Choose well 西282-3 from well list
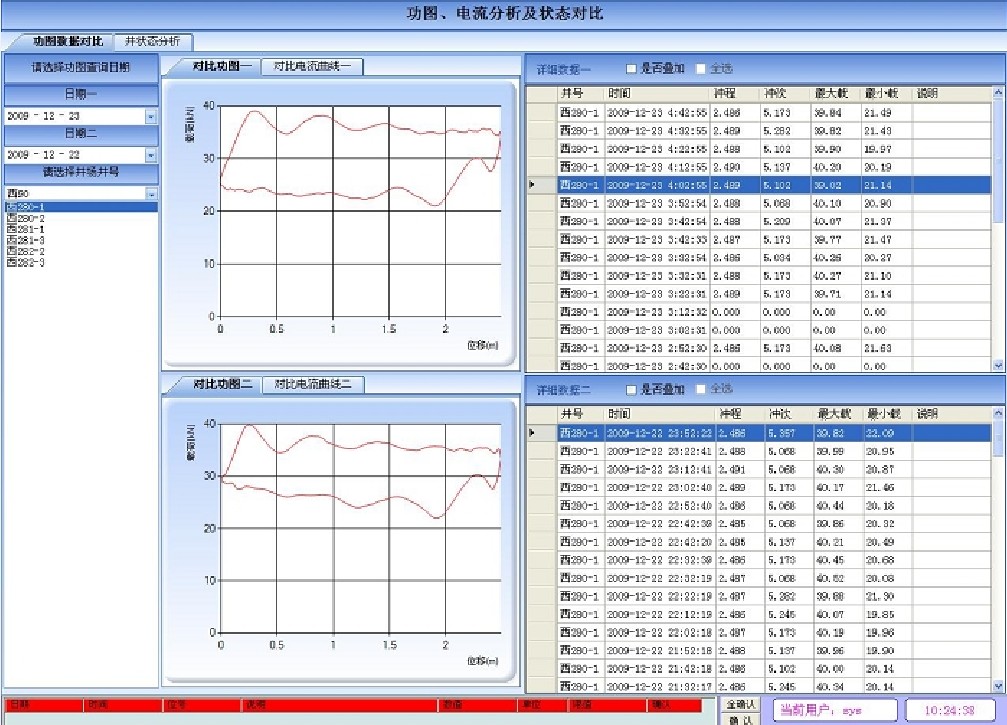The width and height of the screenshot is (1007, 725). pyautogui.click(x=26, y=263)
